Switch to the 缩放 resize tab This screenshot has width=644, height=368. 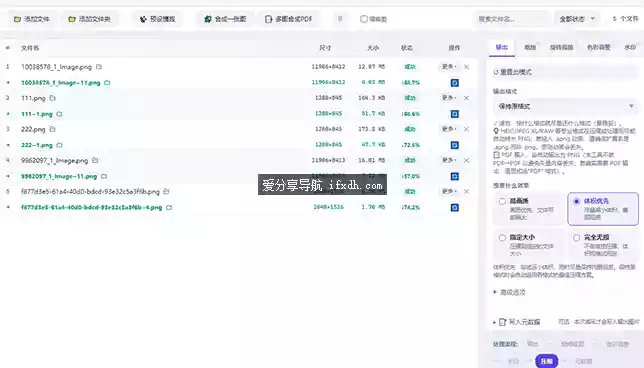pyautogui.click(x=530, y=47)
